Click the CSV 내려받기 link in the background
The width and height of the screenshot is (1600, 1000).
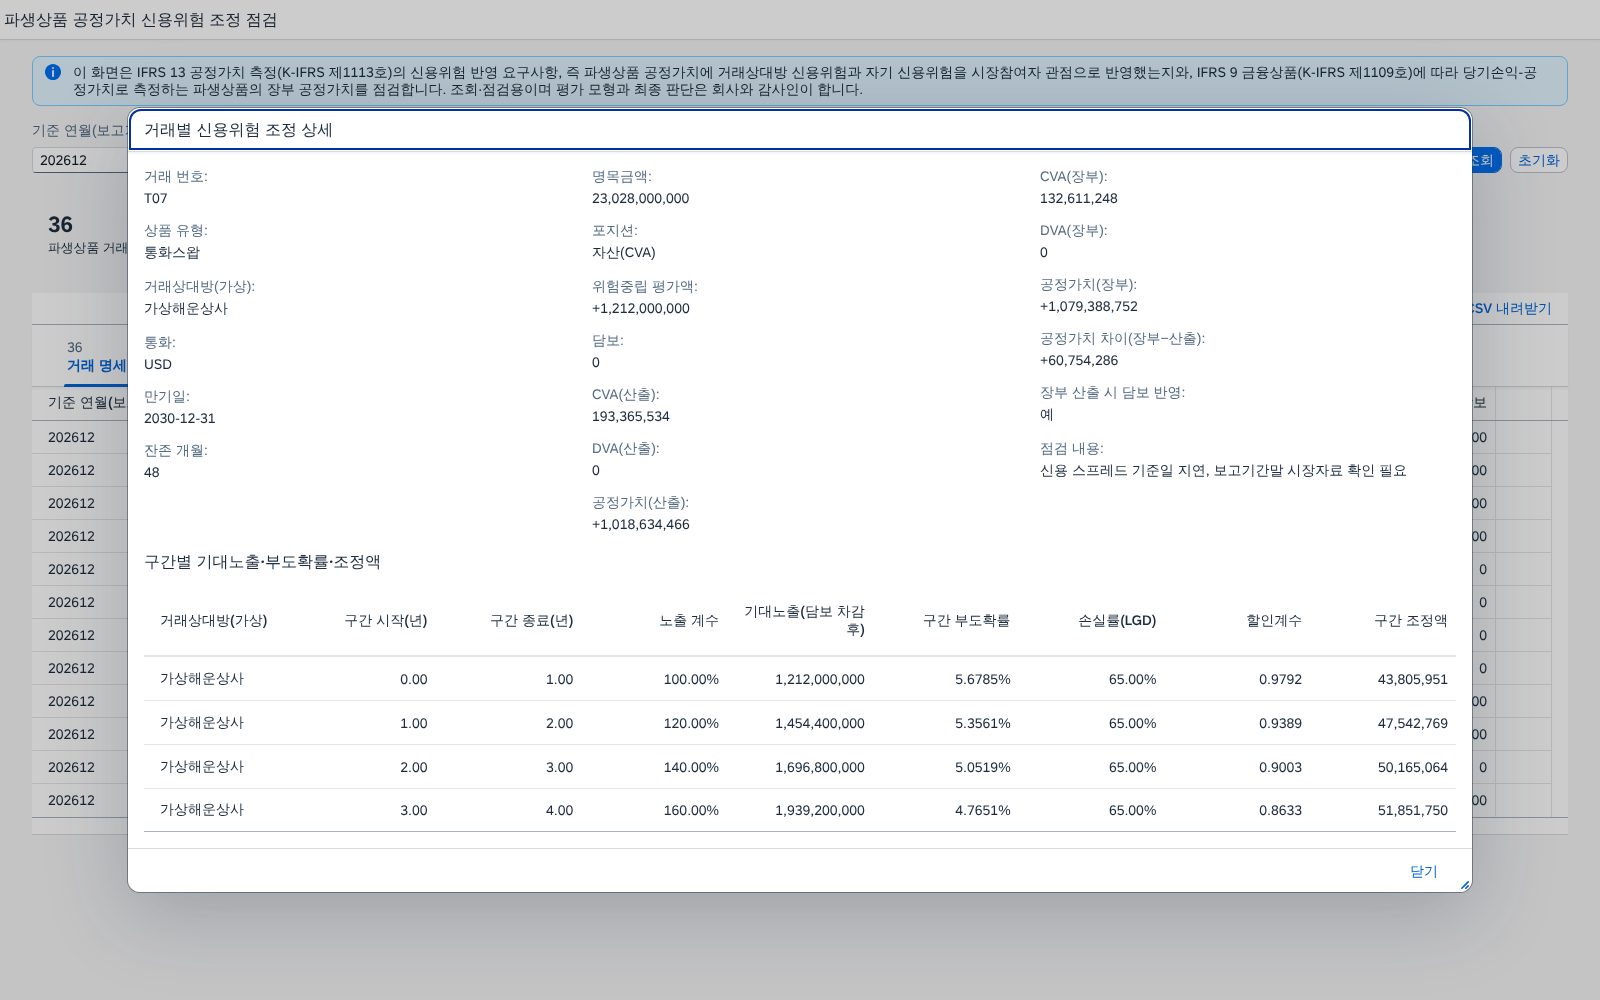[1511, 309]
